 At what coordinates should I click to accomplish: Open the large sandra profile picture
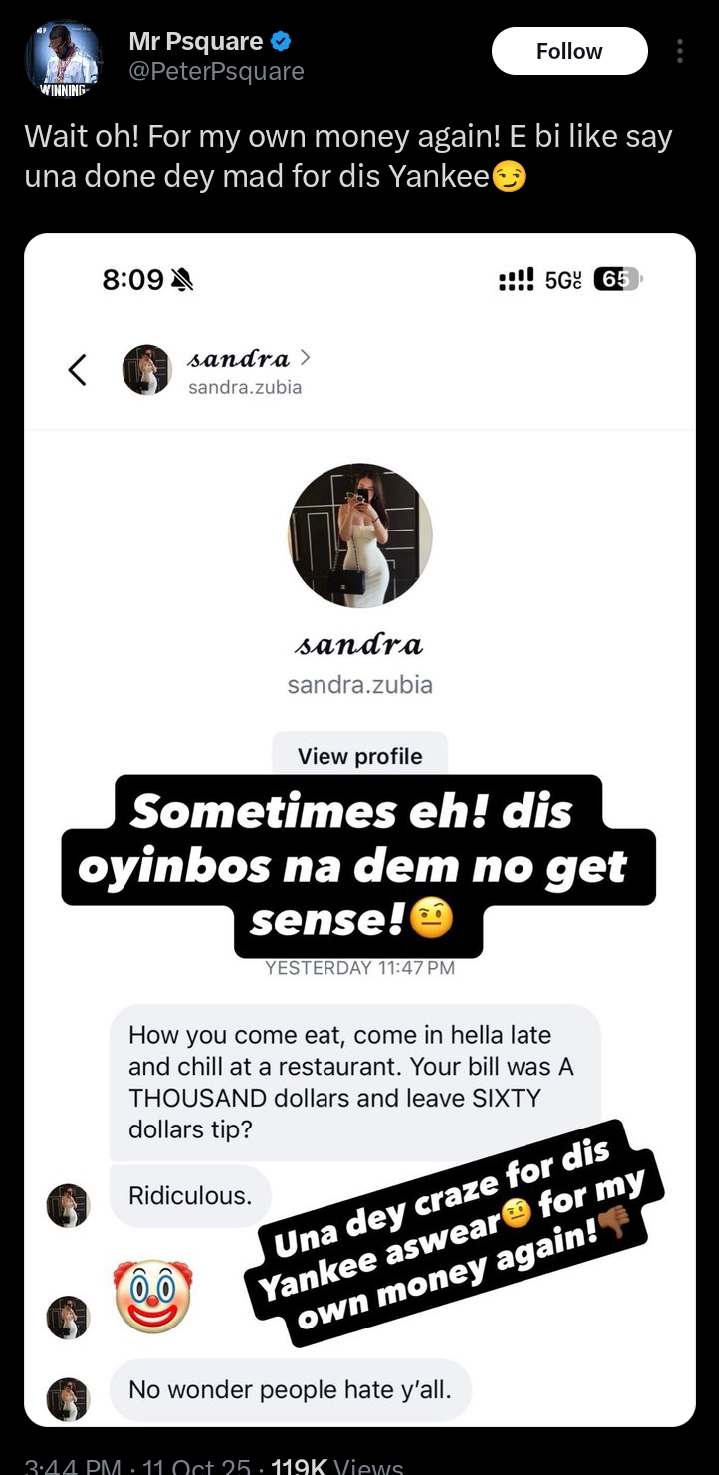[360, 535]
